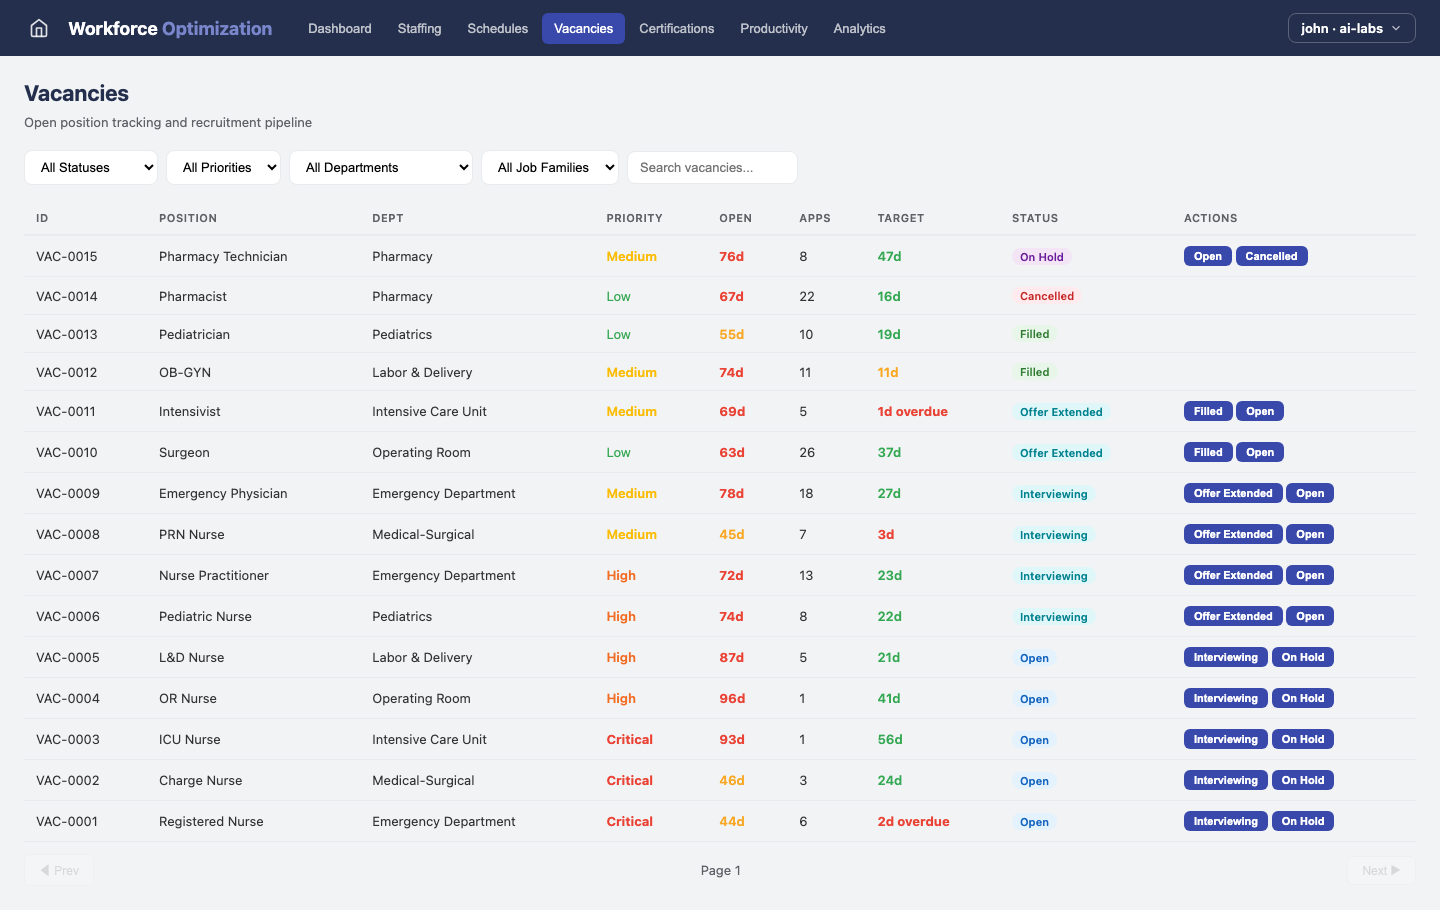Open the All Job Families dropdown
The height and width of the screenshot is (910, 1440).
point(550,167)
